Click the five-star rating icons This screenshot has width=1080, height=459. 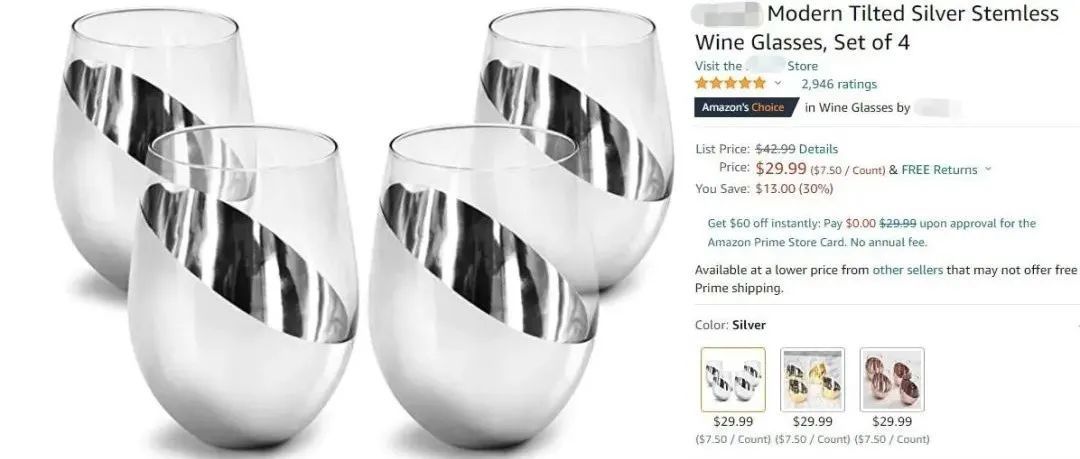730,83
